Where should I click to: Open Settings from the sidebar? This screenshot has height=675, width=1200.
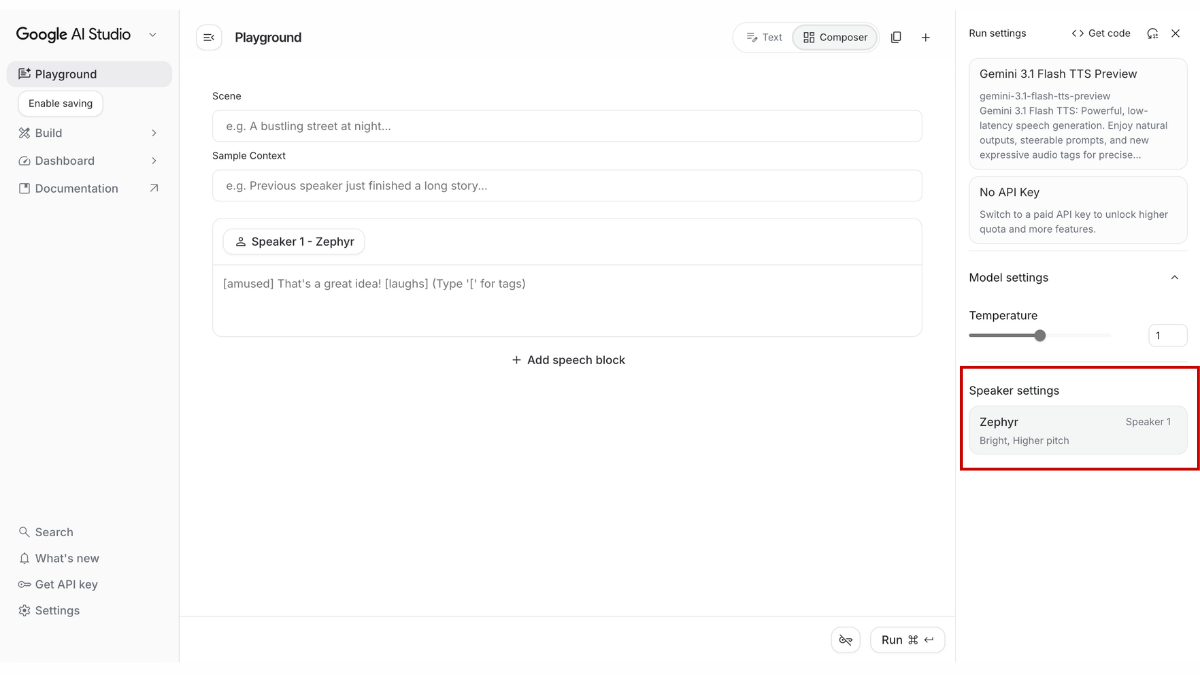coord(57,610)
